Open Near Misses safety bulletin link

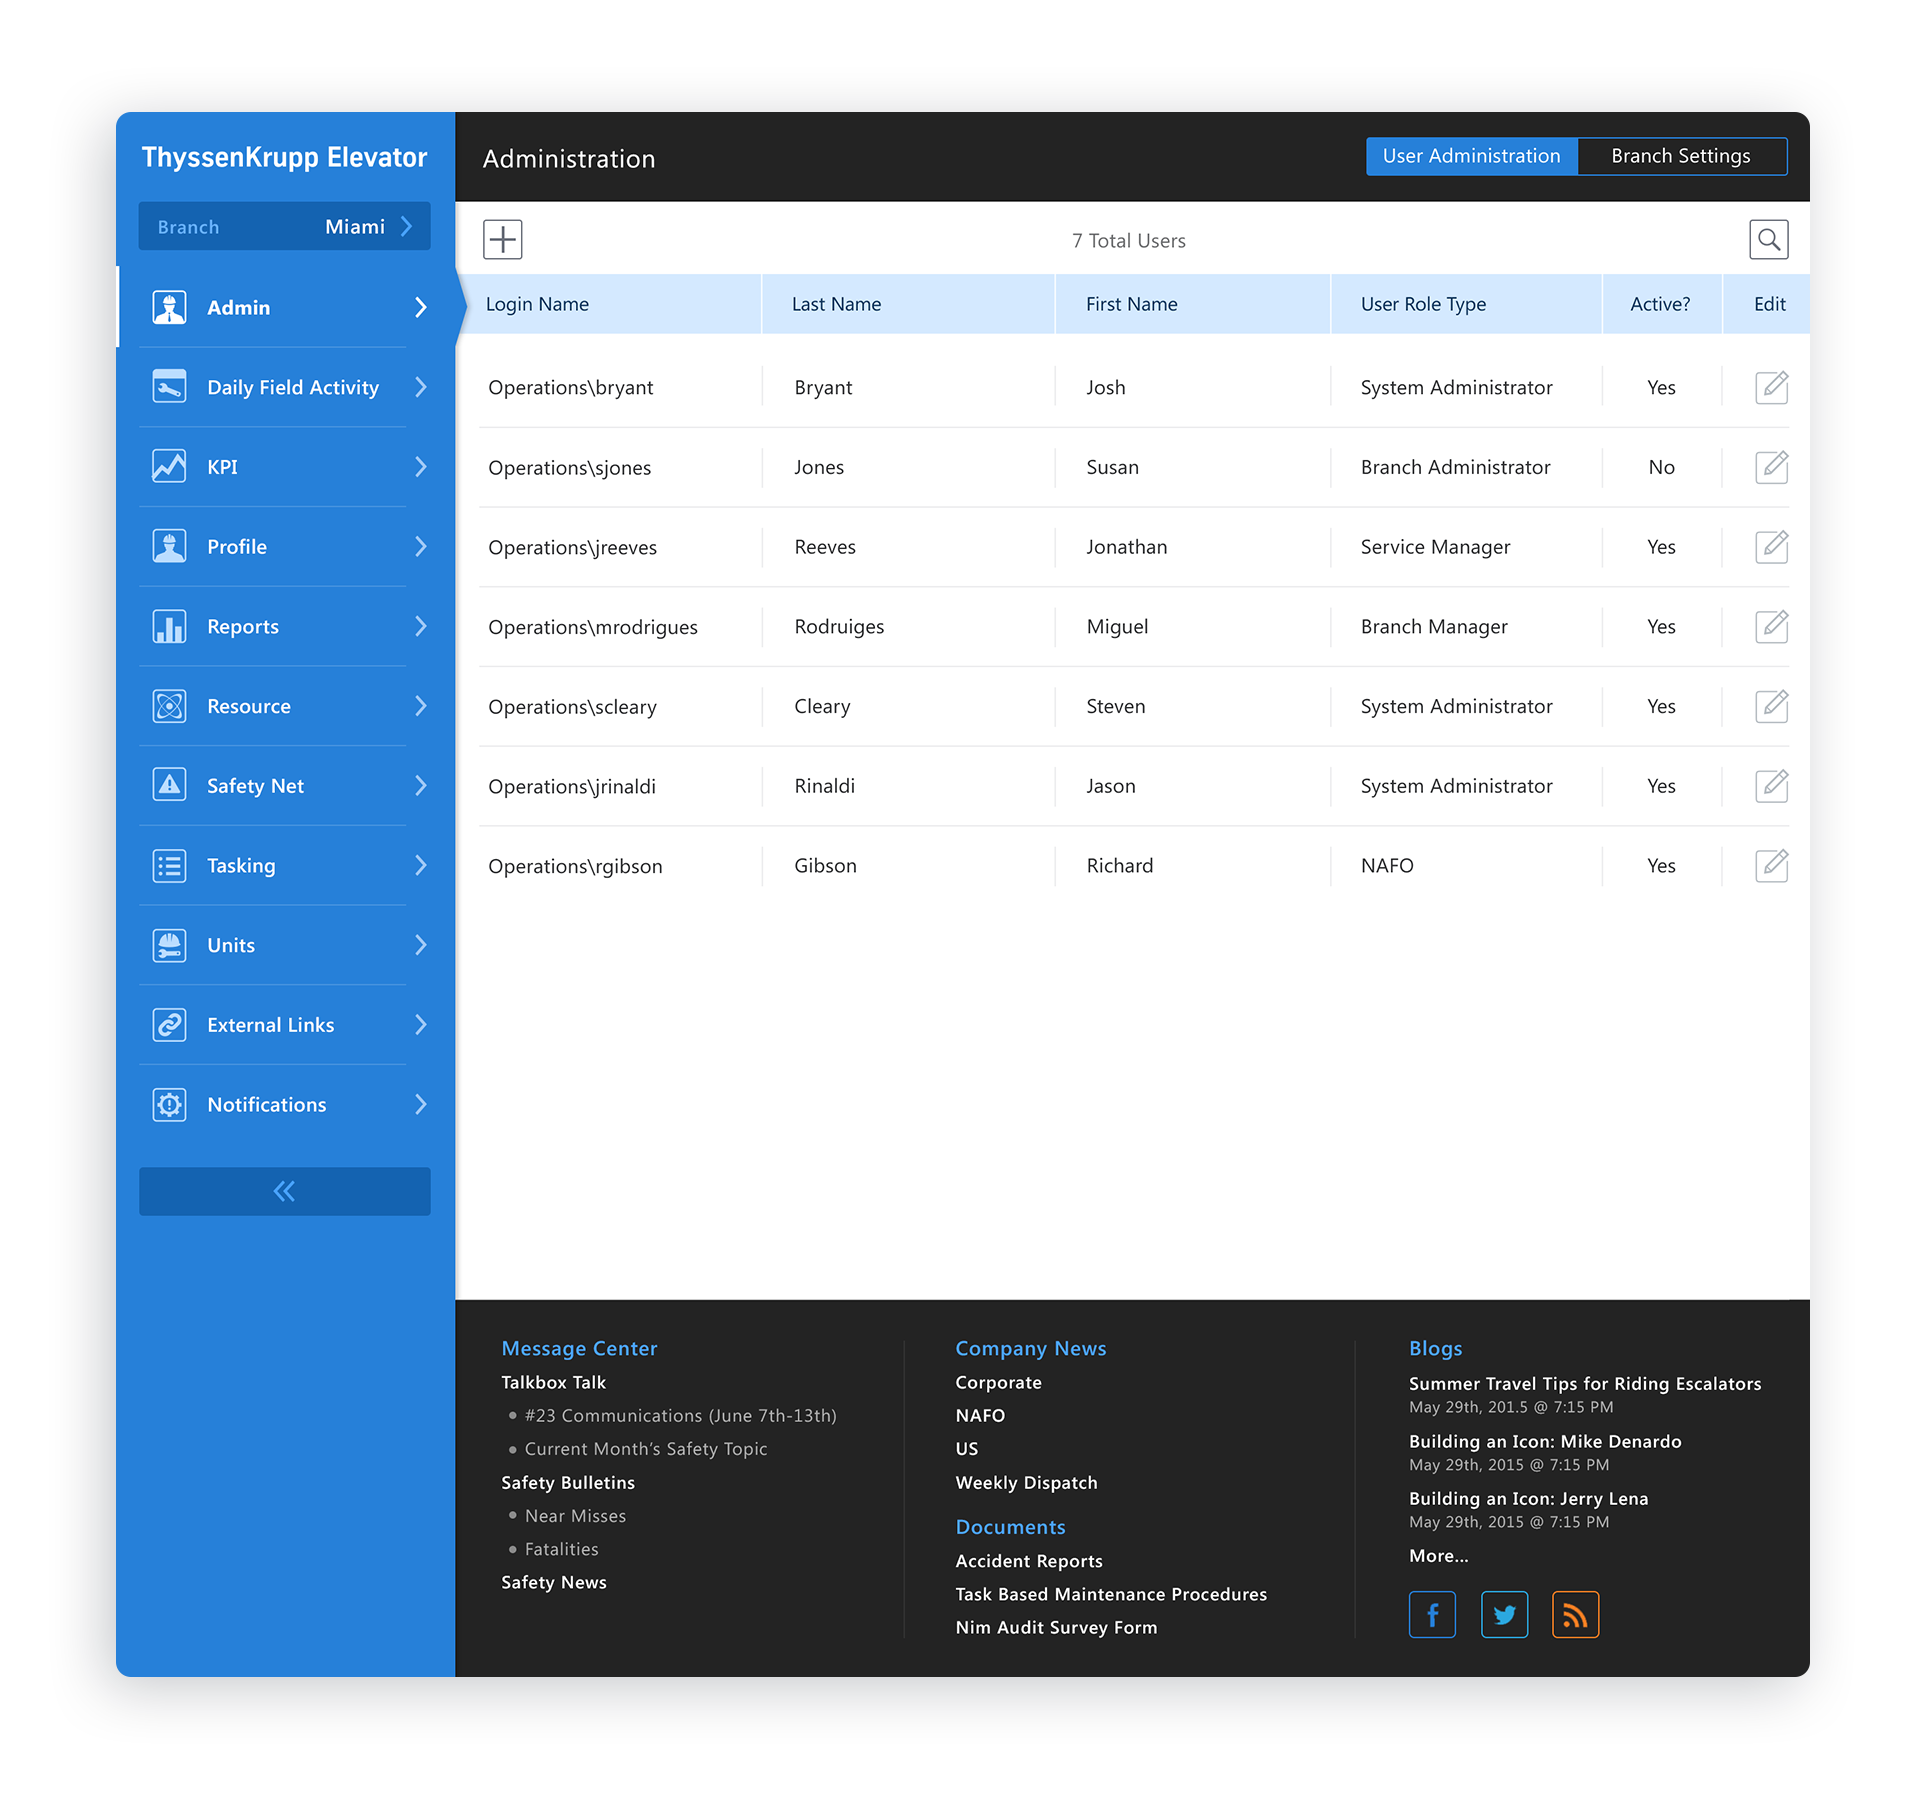575,1516
